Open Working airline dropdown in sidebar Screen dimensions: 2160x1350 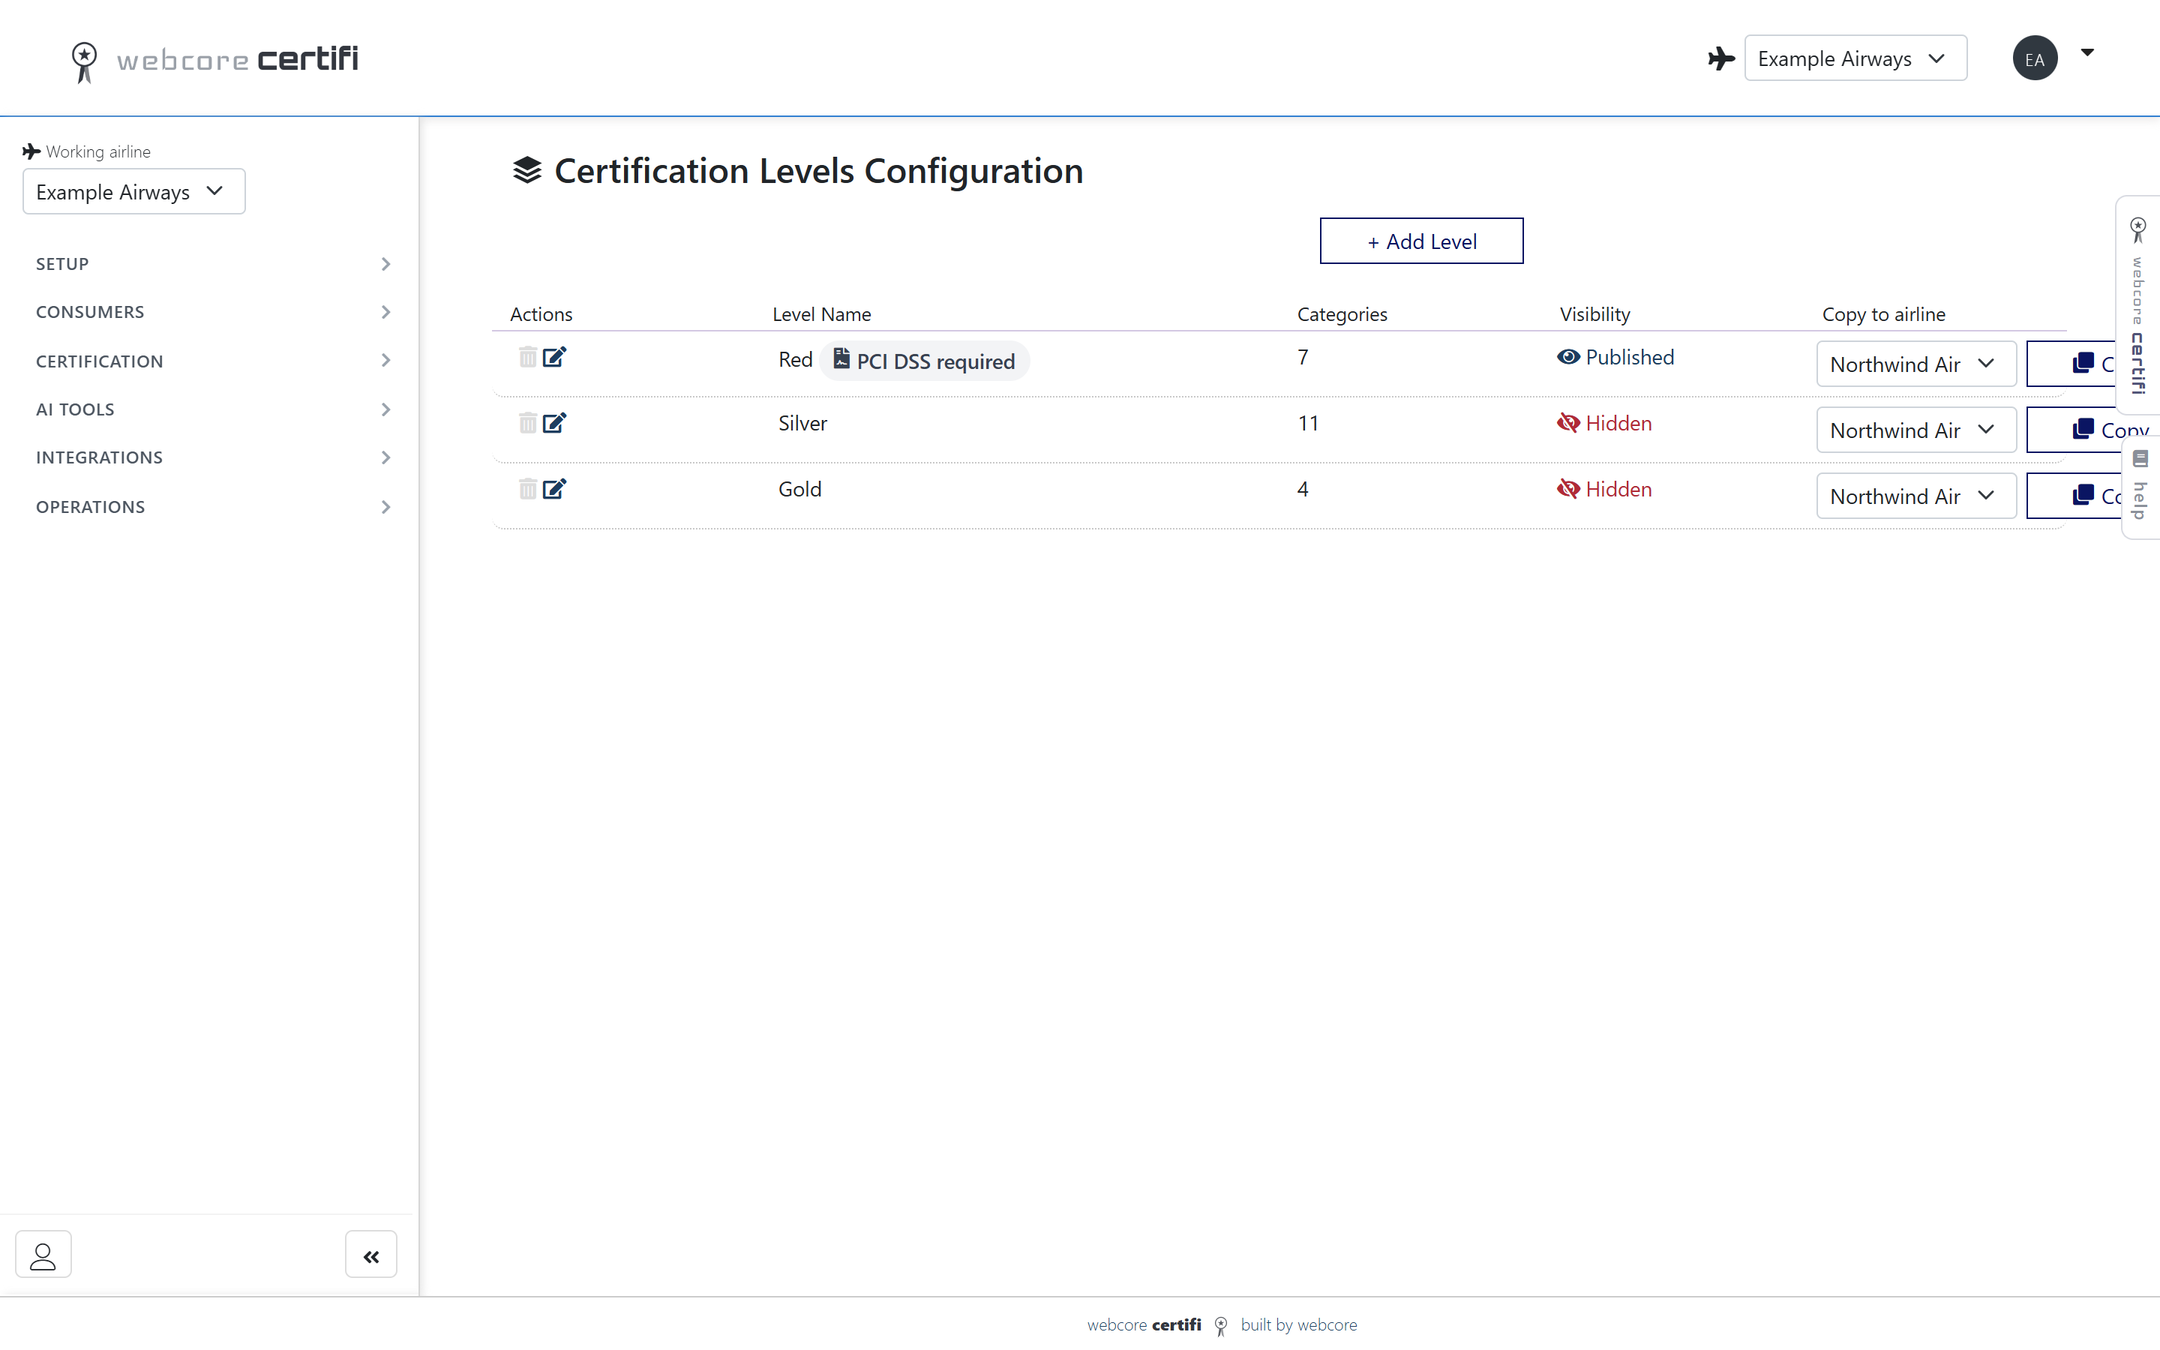(x=134, y=191)
